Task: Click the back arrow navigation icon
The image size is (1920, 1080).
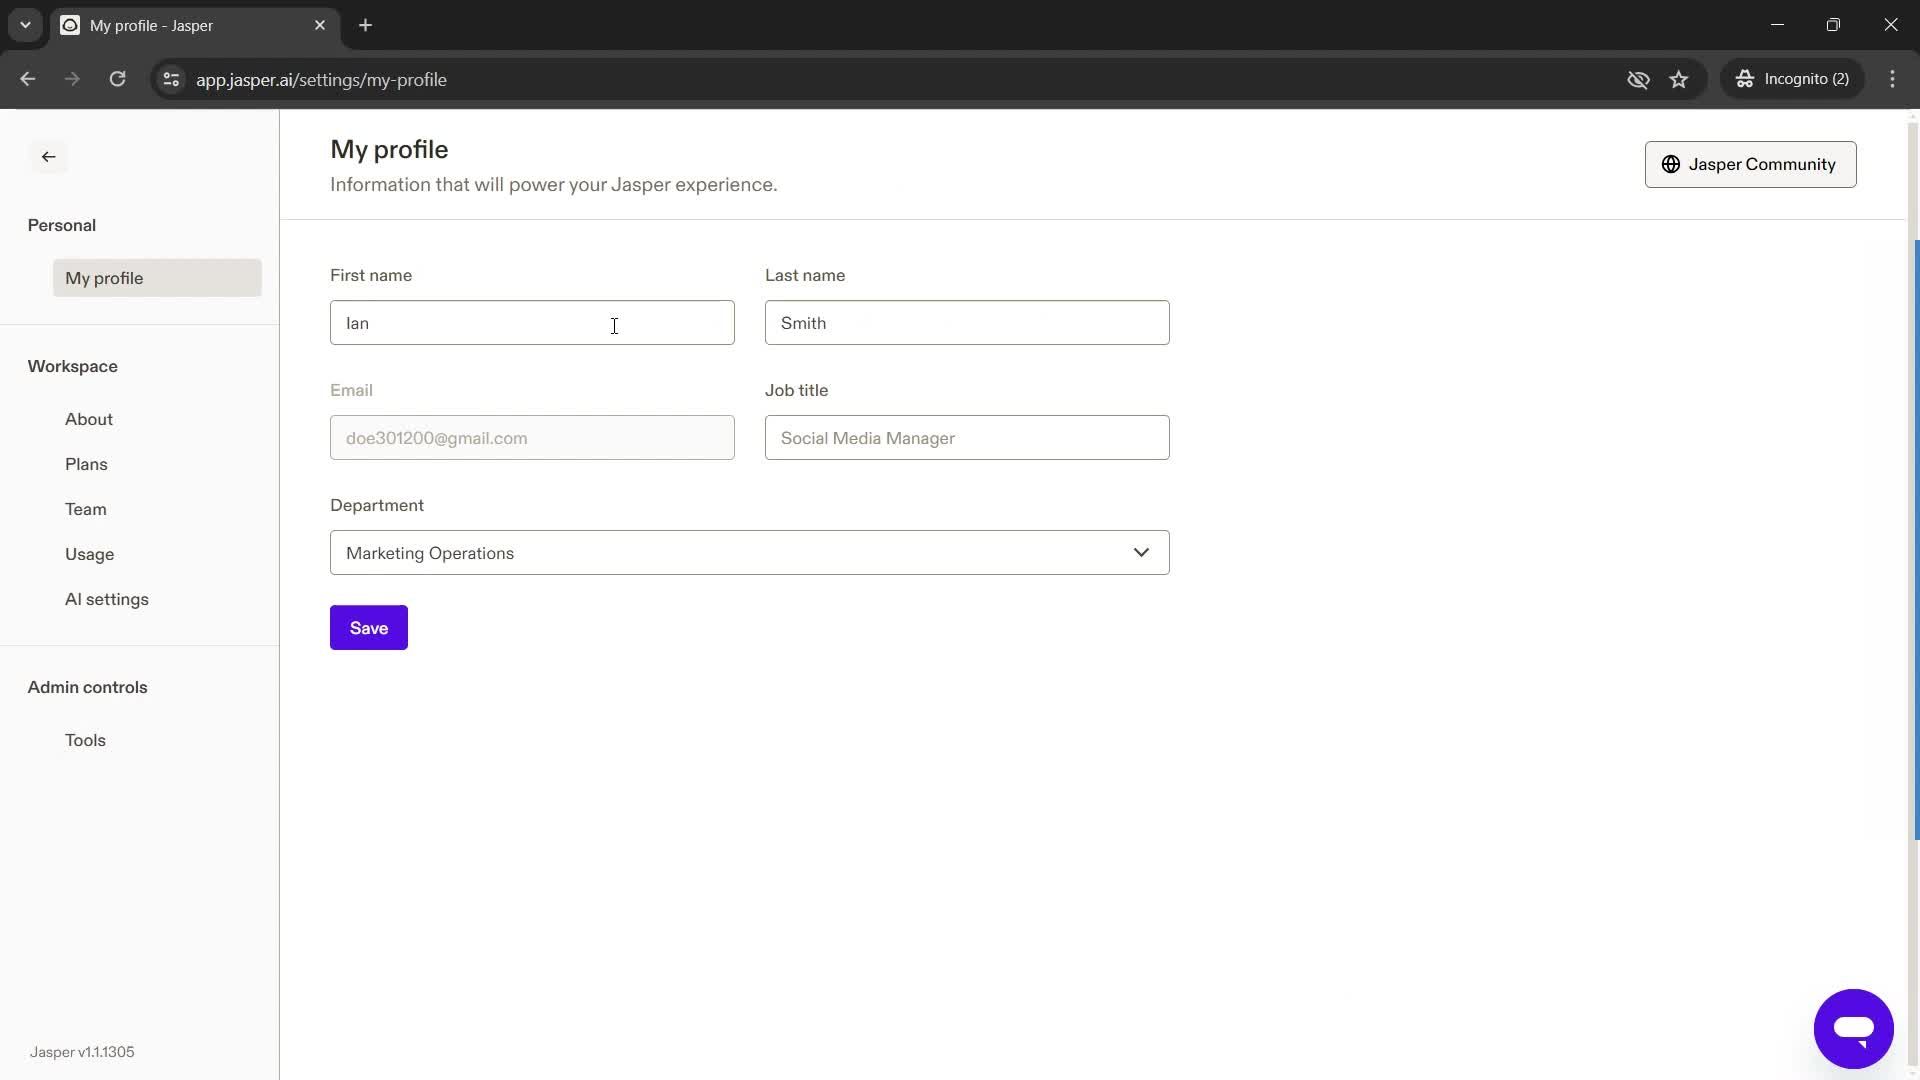Action: [x=47, y=157]
